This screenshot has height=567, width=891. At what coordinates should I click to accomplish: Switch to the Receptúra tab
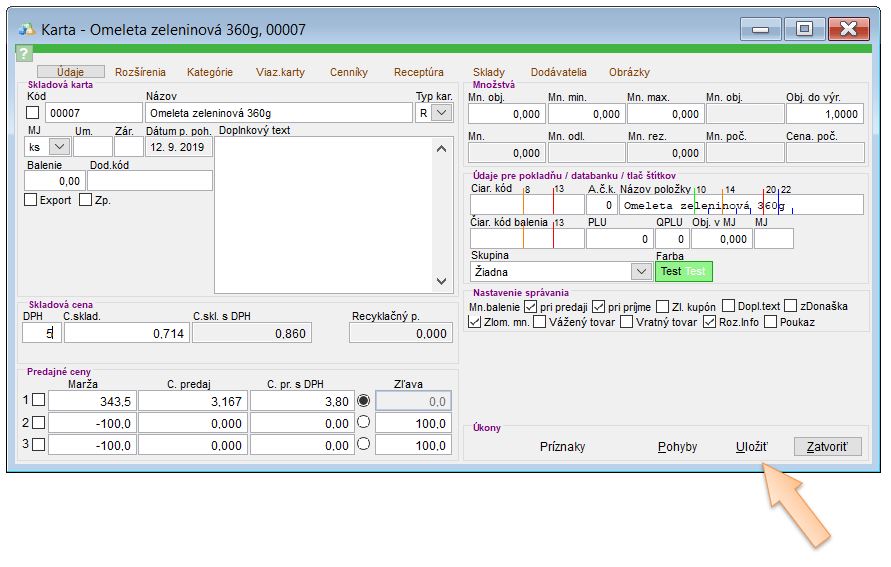tap(418, 72)
